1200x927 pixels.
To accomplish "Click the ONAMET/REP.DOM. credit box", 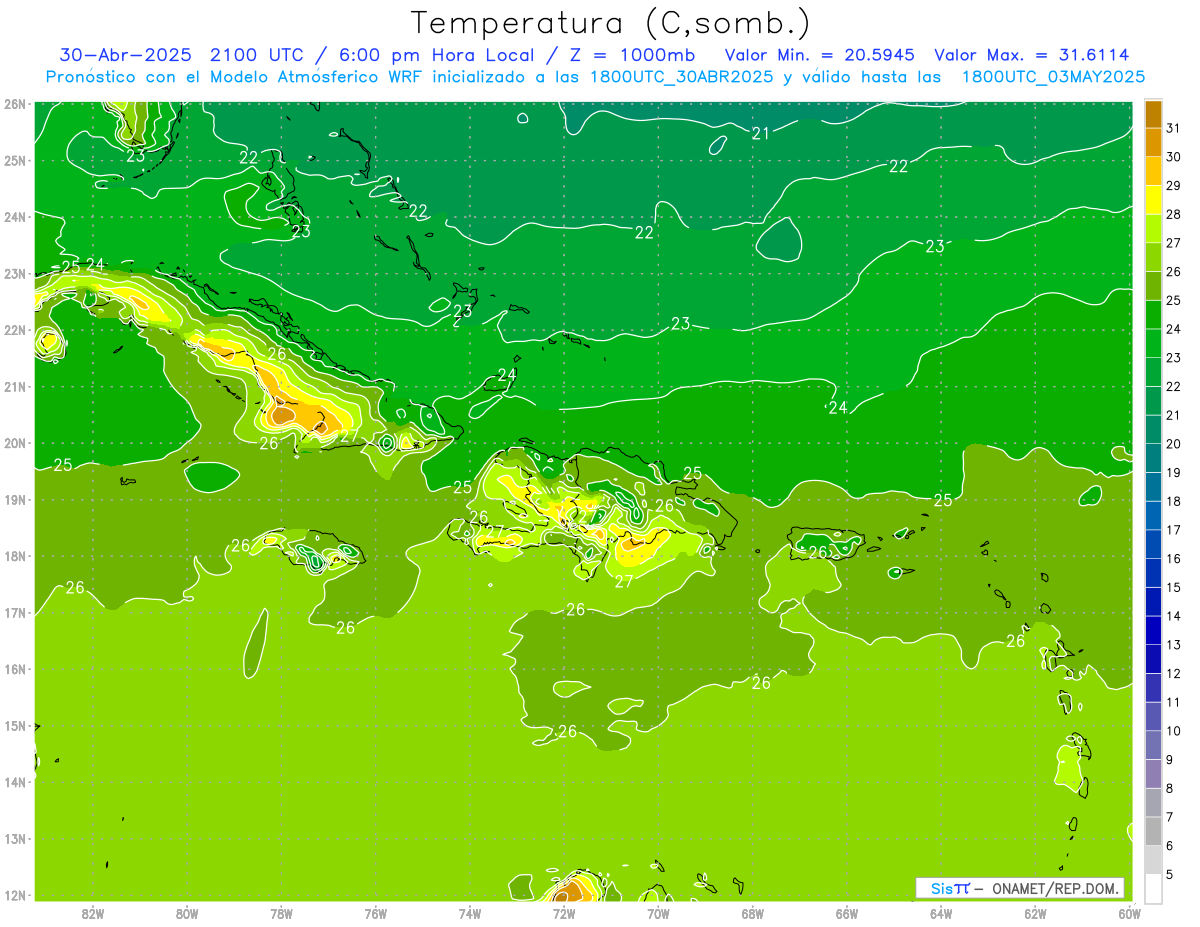I will click(1020, 888).
